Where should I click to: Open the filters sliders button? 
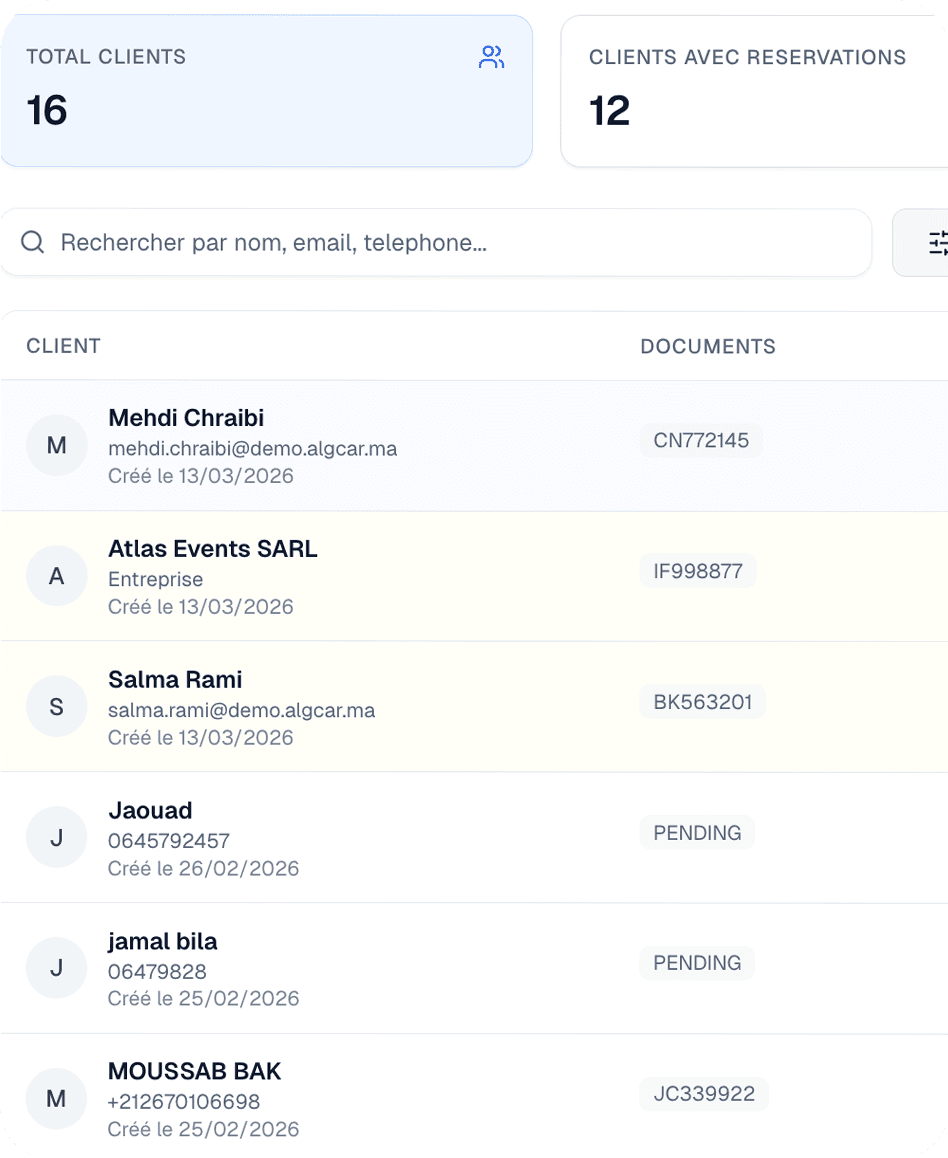pos(936,242)
